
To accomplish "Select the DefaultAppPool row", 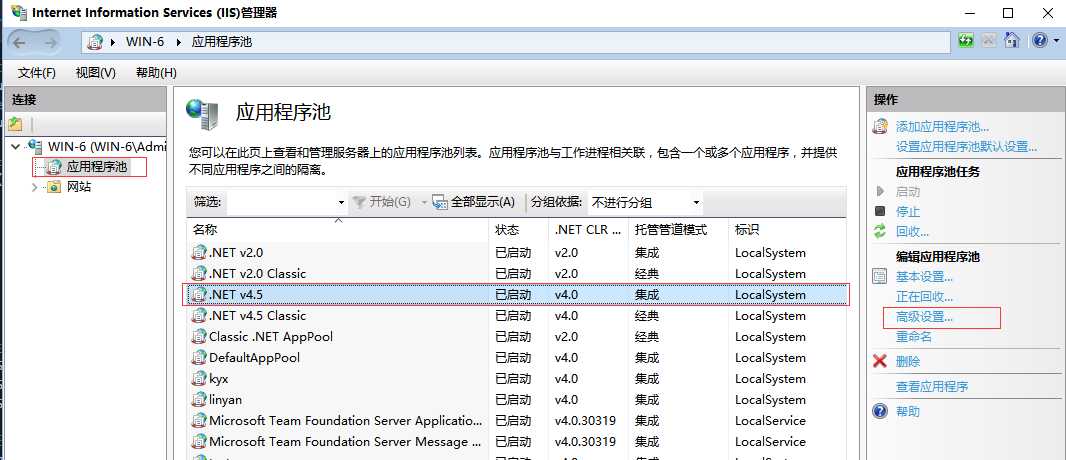I will coord(518,357).
